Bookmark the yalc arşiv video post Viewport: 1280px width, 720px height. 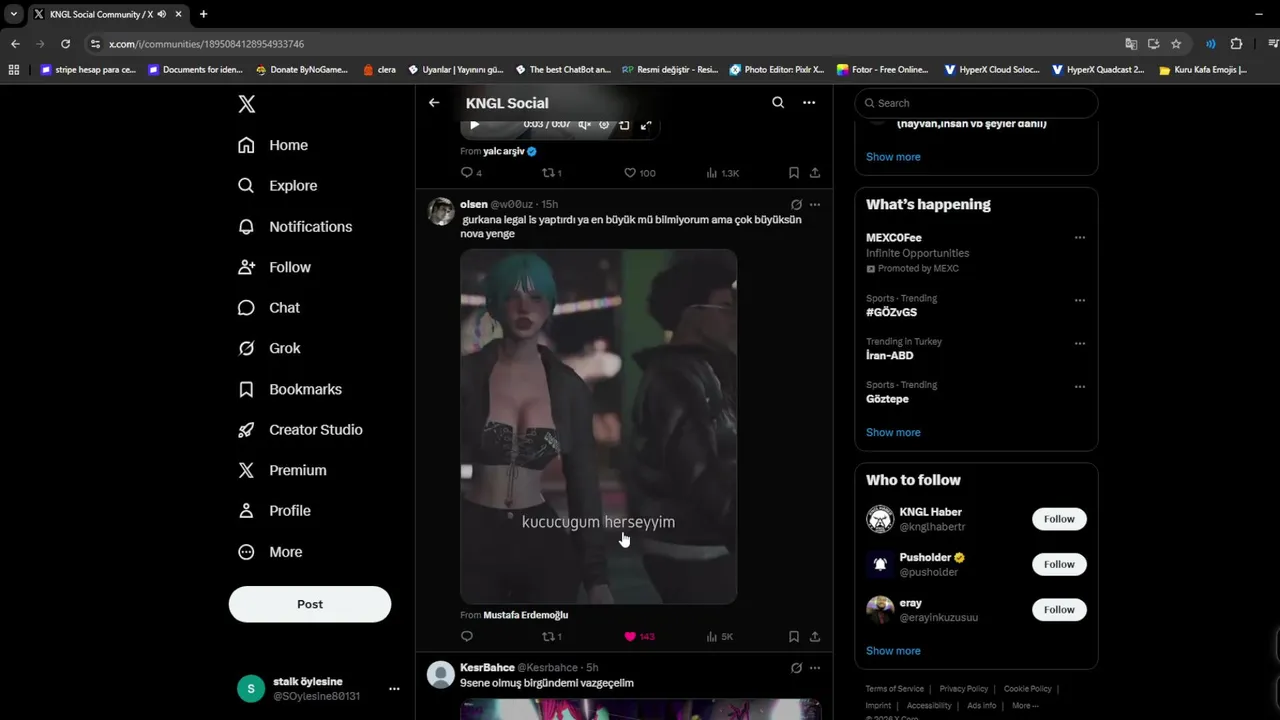(794, 173)
